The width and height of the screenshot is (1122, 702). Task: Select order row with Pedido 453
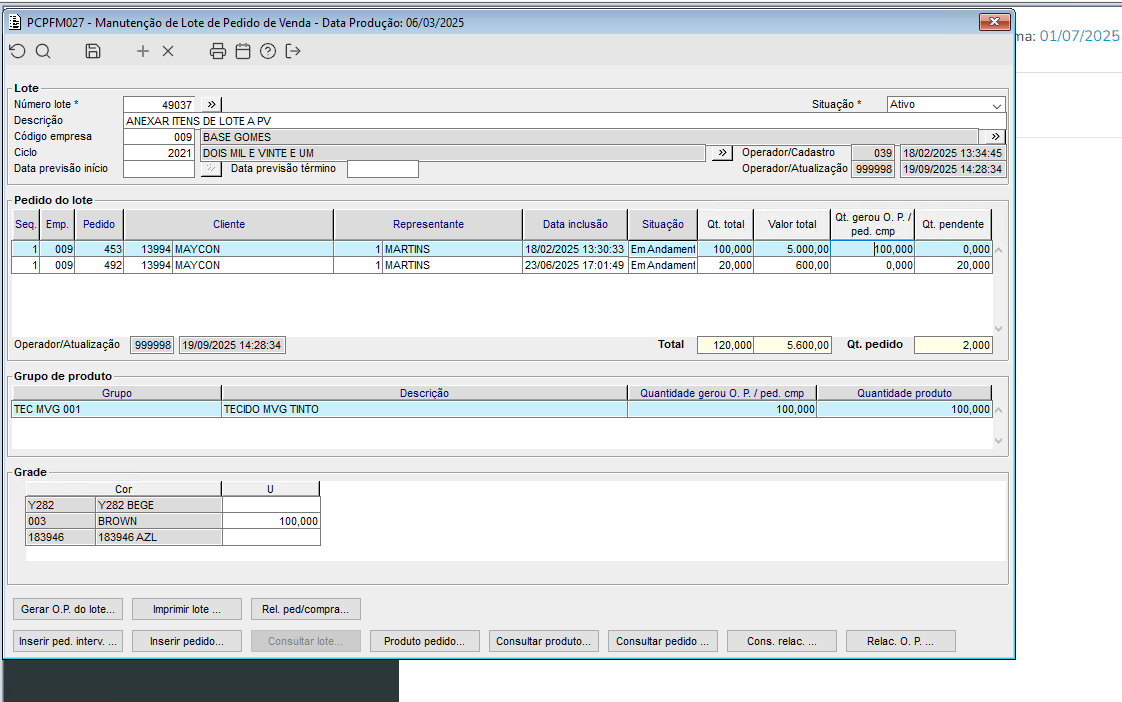coord(502,249)
